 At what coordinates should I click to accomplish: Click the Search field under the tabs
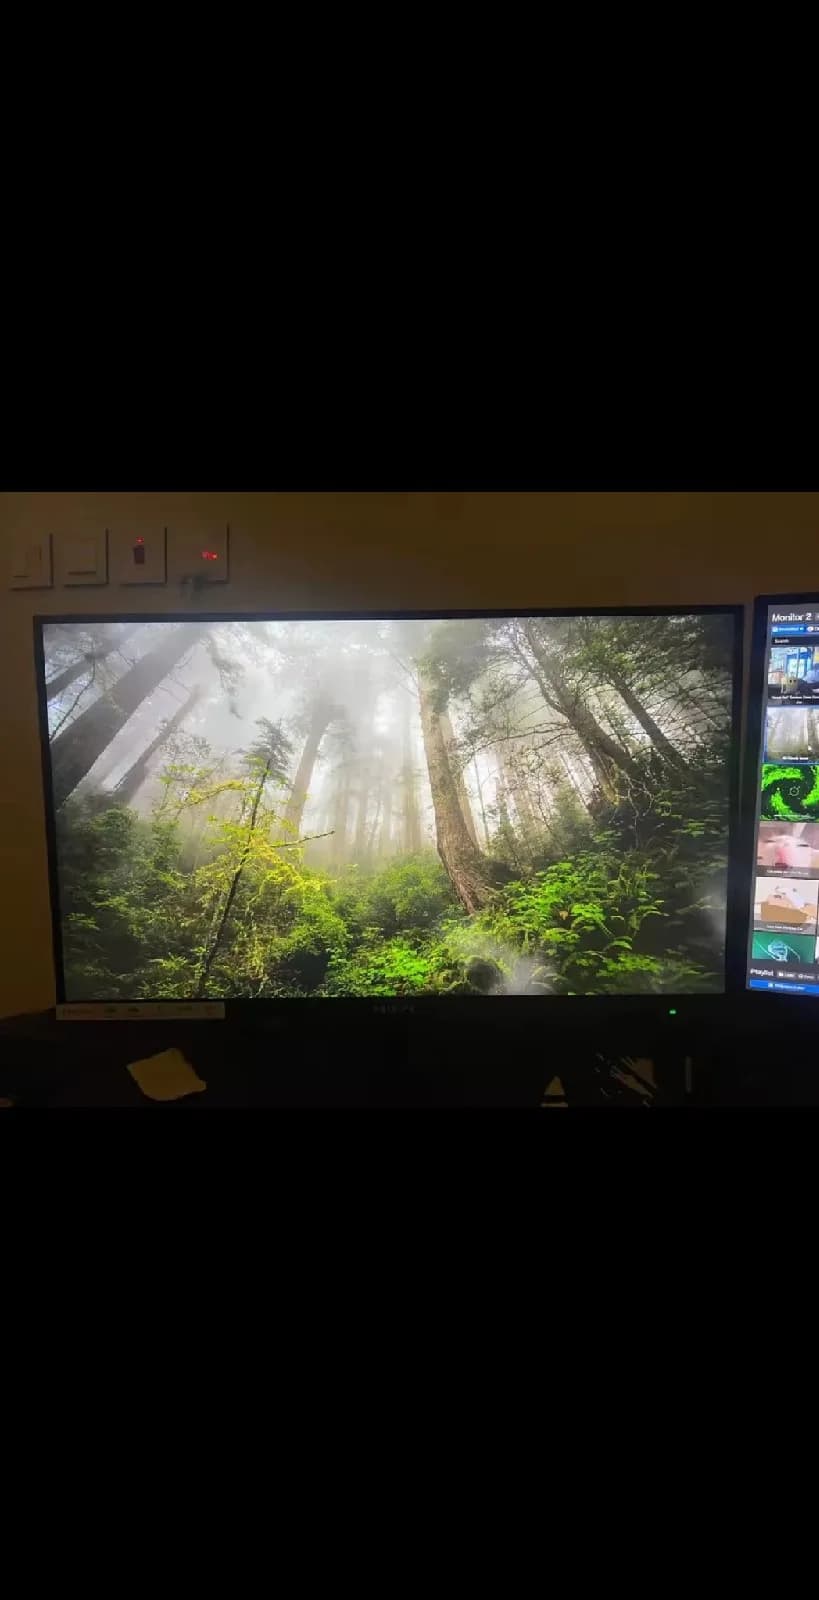pos(795,641)
